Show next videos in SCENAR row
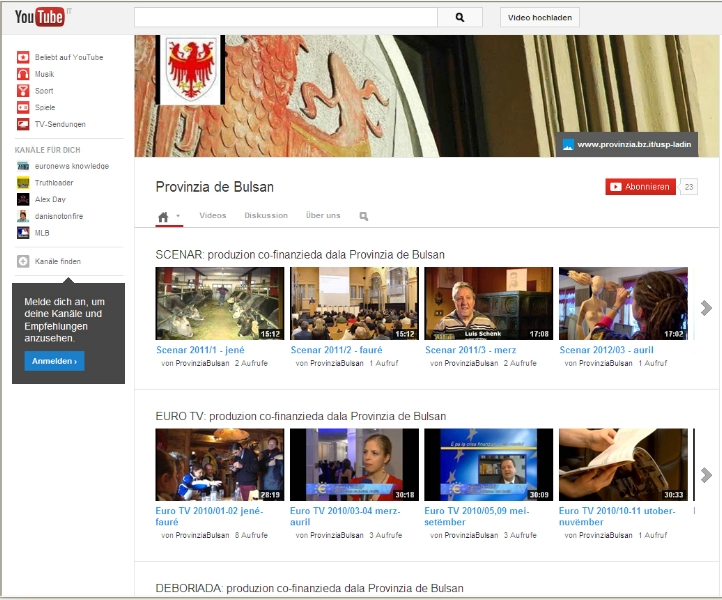The height and width of the screenshot is (600, 722). [x=706, y=308]
